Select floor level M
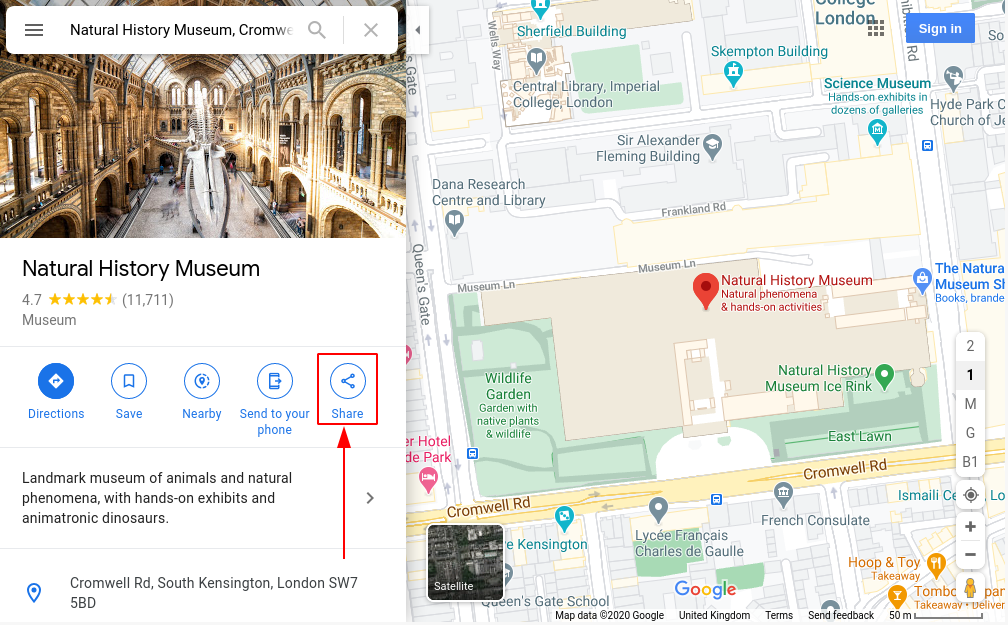1008x625 pixels. coord(970,404)
